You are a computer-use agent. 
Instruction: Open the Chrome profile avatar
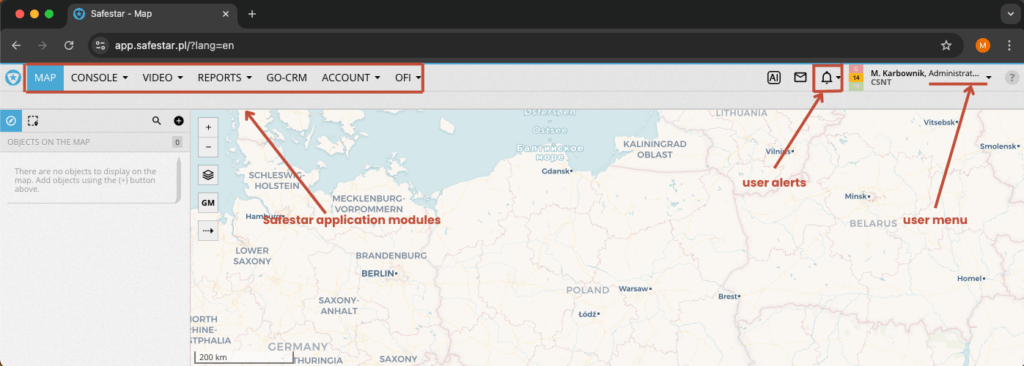pos(983,45)
